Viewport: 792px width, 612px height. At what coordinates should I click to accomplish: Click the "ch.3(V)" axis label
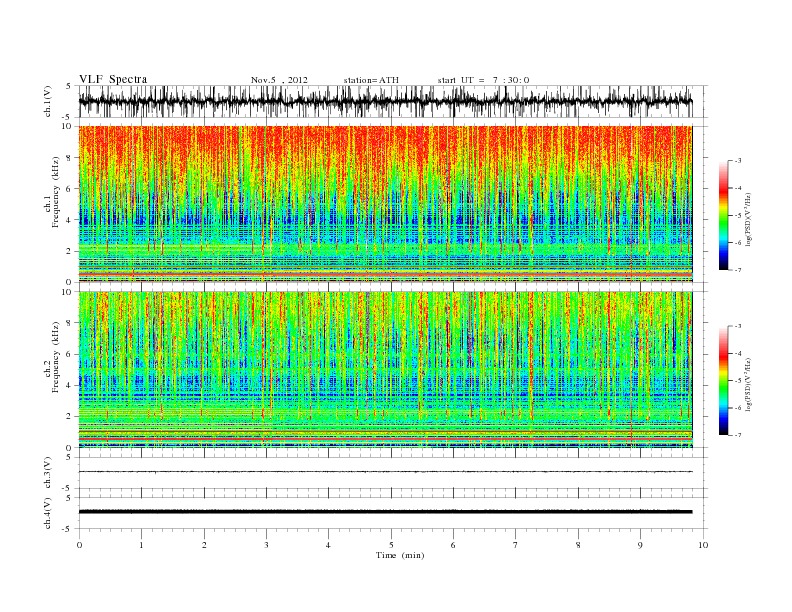pyautogui.click(x=48, y=473)
